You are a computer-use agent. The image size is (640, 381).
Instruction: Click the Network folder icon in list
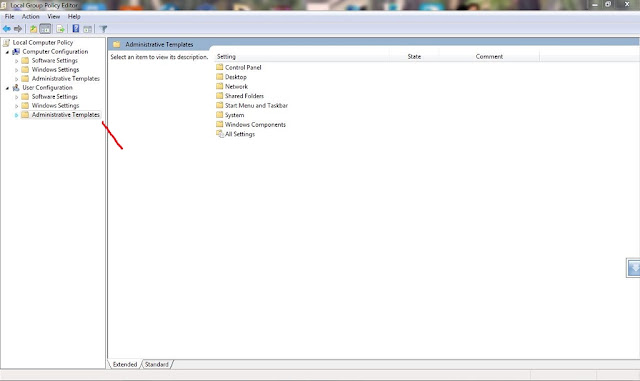220,86
